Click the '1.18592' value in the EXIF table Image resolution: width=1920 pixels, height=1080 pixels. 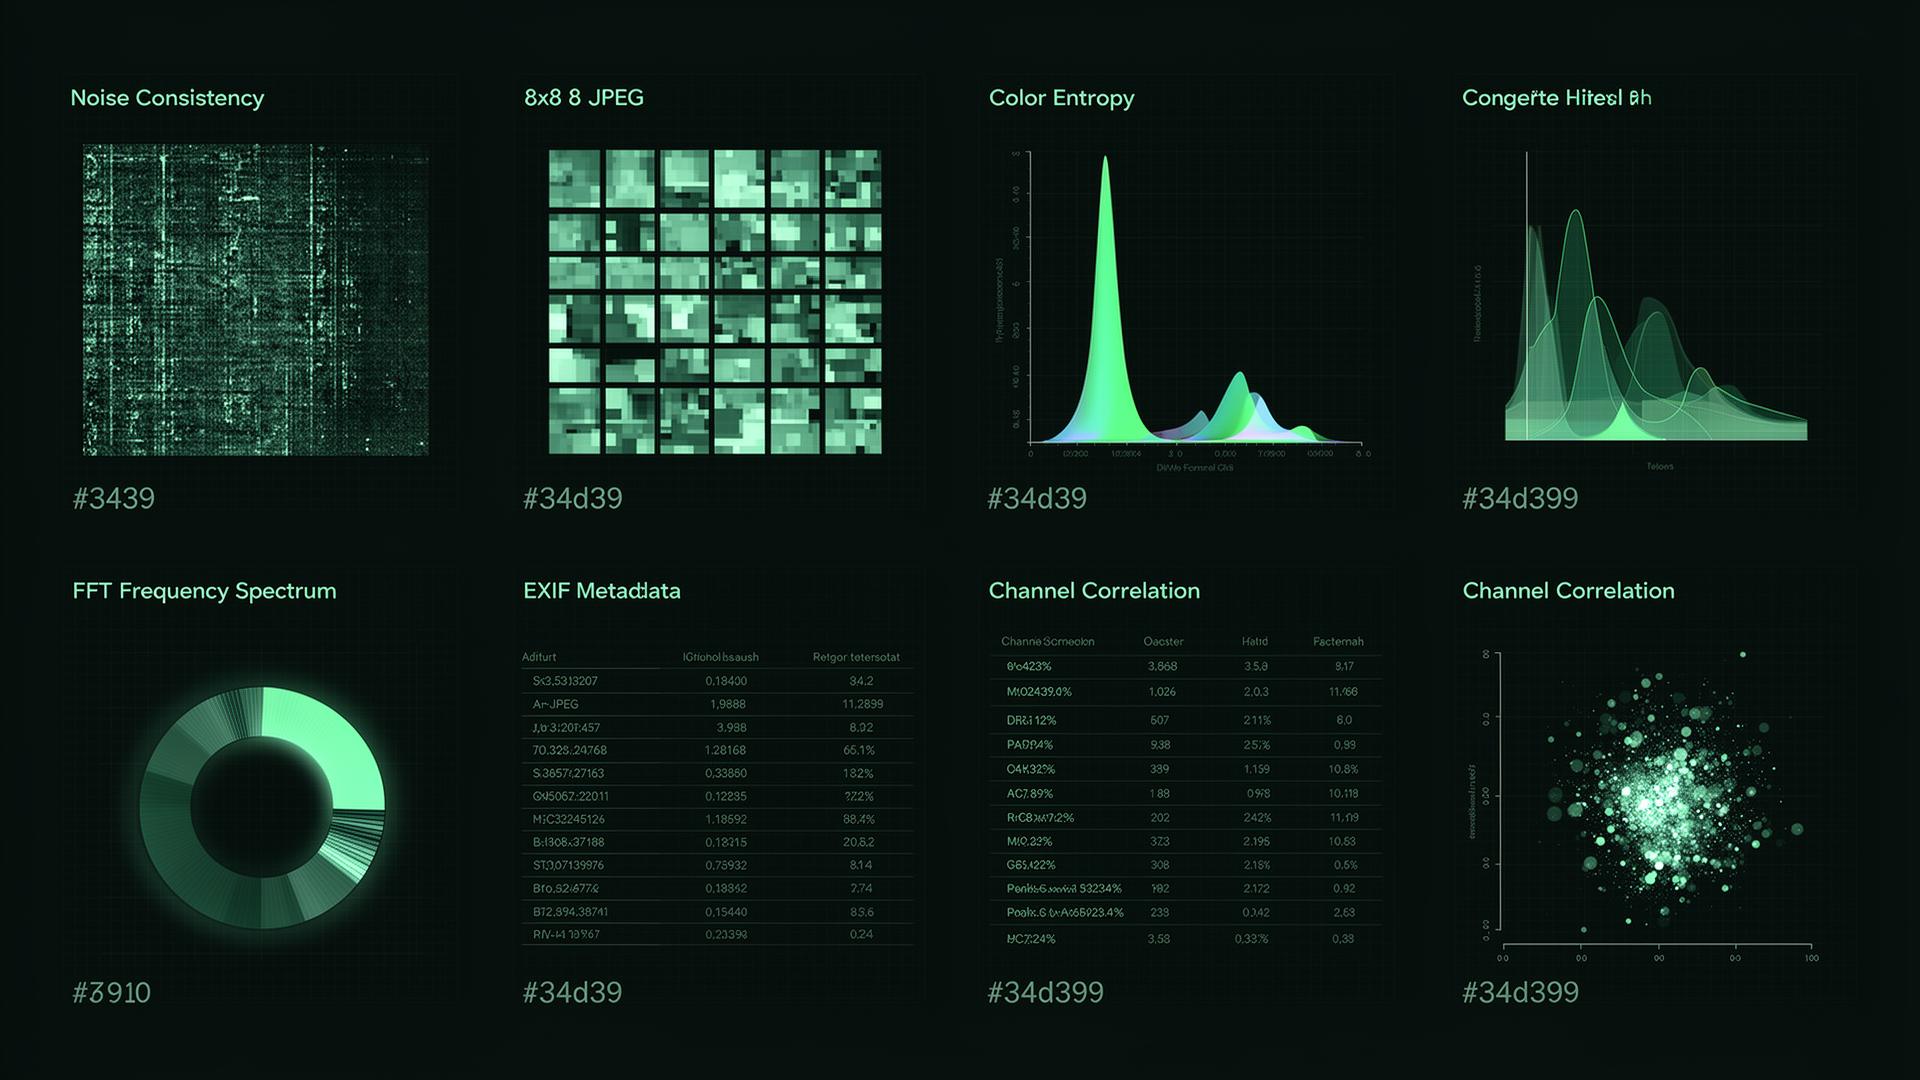click(x=725, y=819)
